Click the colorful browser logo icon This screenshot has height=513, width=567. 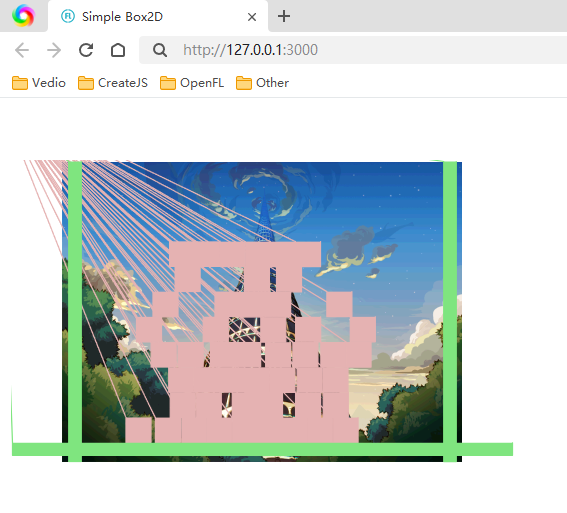23,16
